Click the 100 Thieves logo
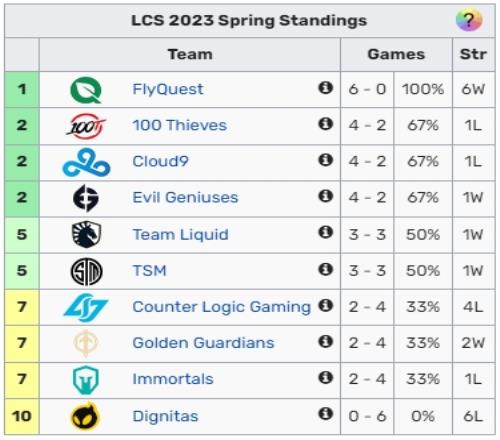 [86, 126]
